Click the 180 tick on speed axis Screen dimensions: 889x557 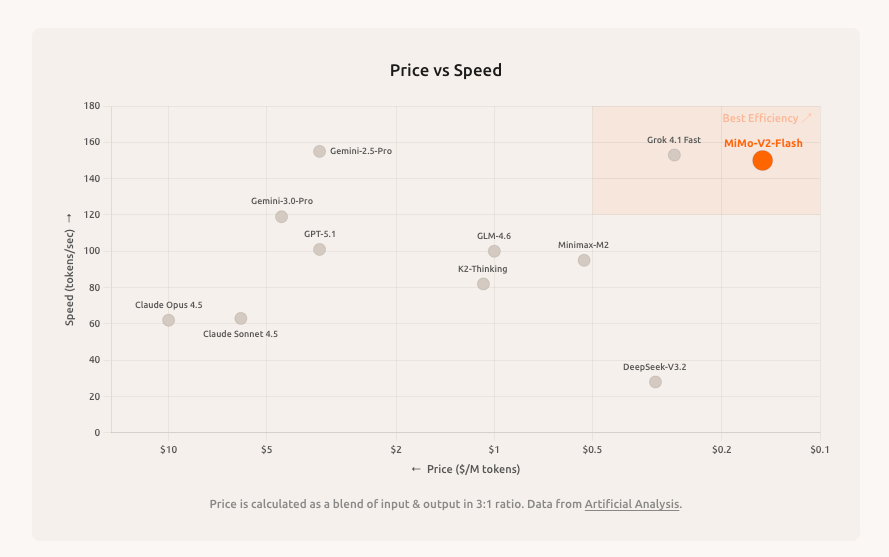92,106
